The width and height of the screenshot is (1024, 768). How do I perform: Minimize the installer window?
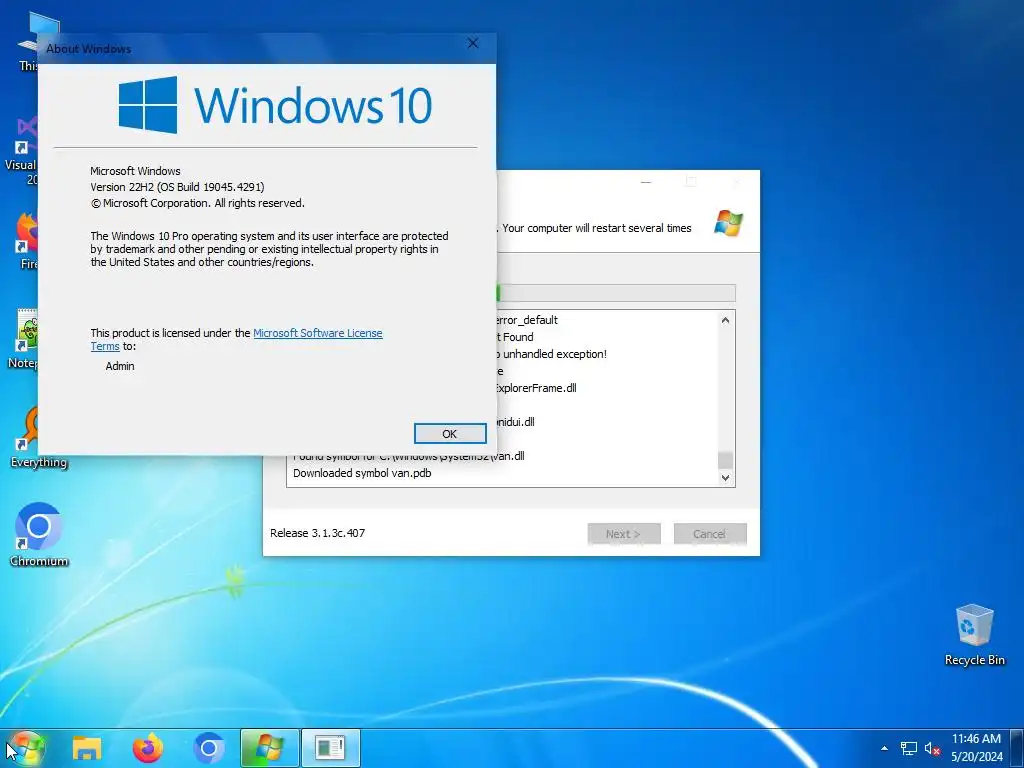point(646,182)
